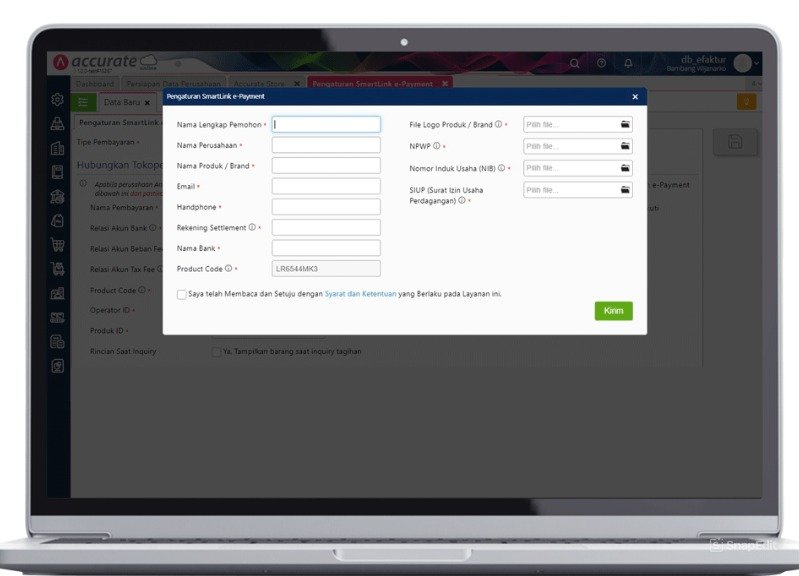Click the Handphone input field
Image resolution: width=799 pixels, height=576 pixels.
(326, 207)
